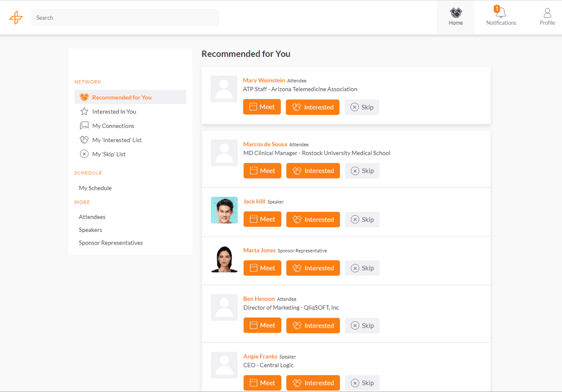Viewport: 562px width, 392px height.
Task: Skip Jack Hill recommendation
Action: click(x=362, y=219)
